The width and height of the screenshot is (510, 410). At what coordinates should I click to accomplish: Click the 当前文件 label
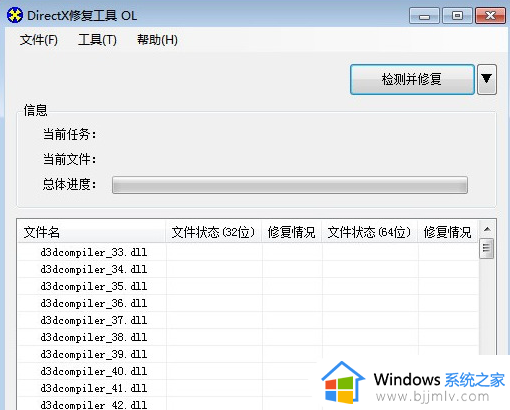click(69, 159)
